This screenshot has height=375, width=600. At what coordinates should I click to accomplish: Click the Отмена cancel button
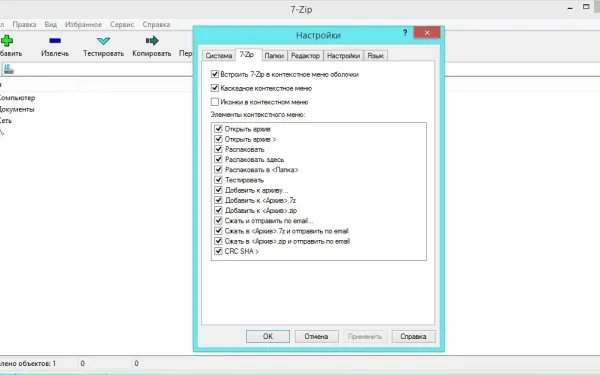click(316, 336)
